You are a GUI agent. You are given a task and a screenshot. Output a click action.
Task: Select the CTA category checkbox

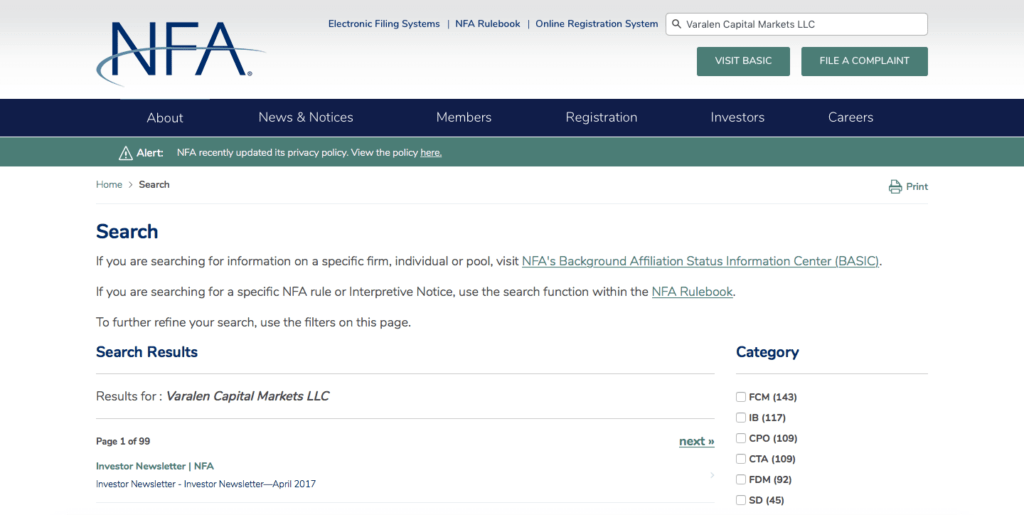[x=741, y=459]
